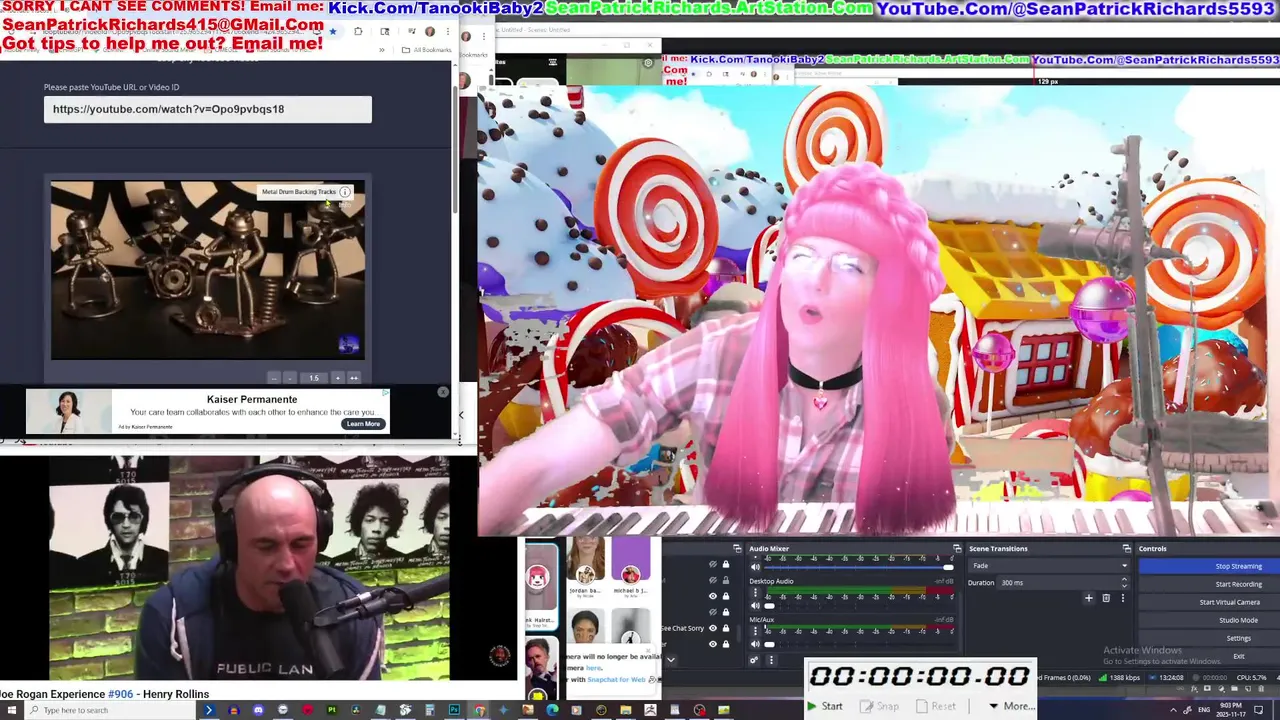1280x720 pixels.
Task: Open the browser extensions puzzle icon
Action: 358,31
